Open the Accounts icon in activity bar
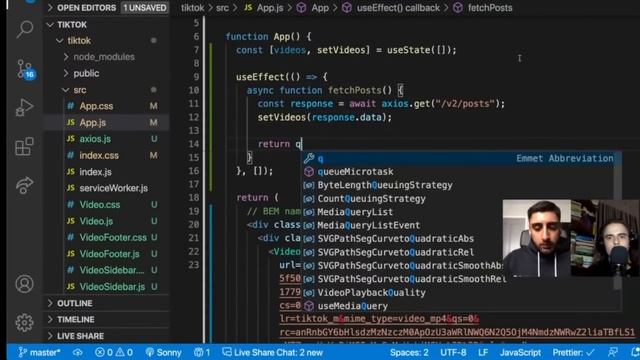Image resolution: width=640 pixels, height=360 pixels. [x=24, y=284]
